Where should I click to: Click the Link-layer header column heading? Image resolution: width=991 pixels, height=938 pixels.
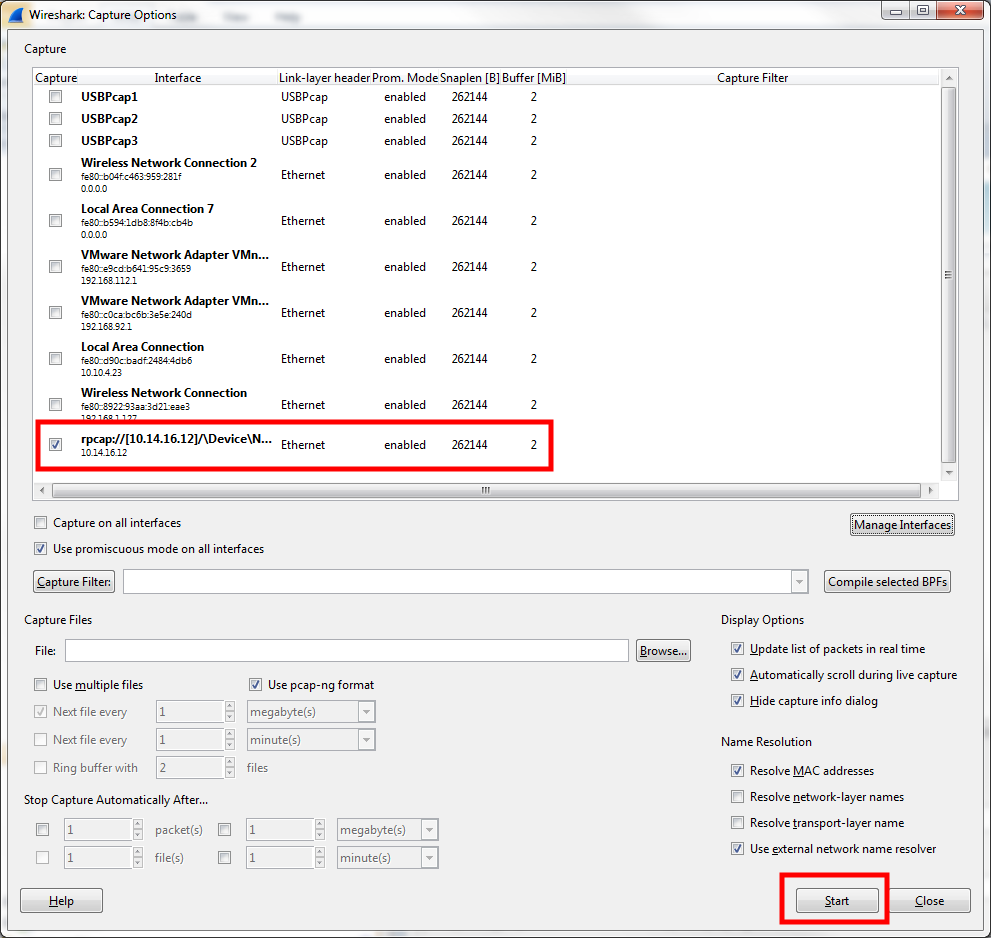(324, 78)
